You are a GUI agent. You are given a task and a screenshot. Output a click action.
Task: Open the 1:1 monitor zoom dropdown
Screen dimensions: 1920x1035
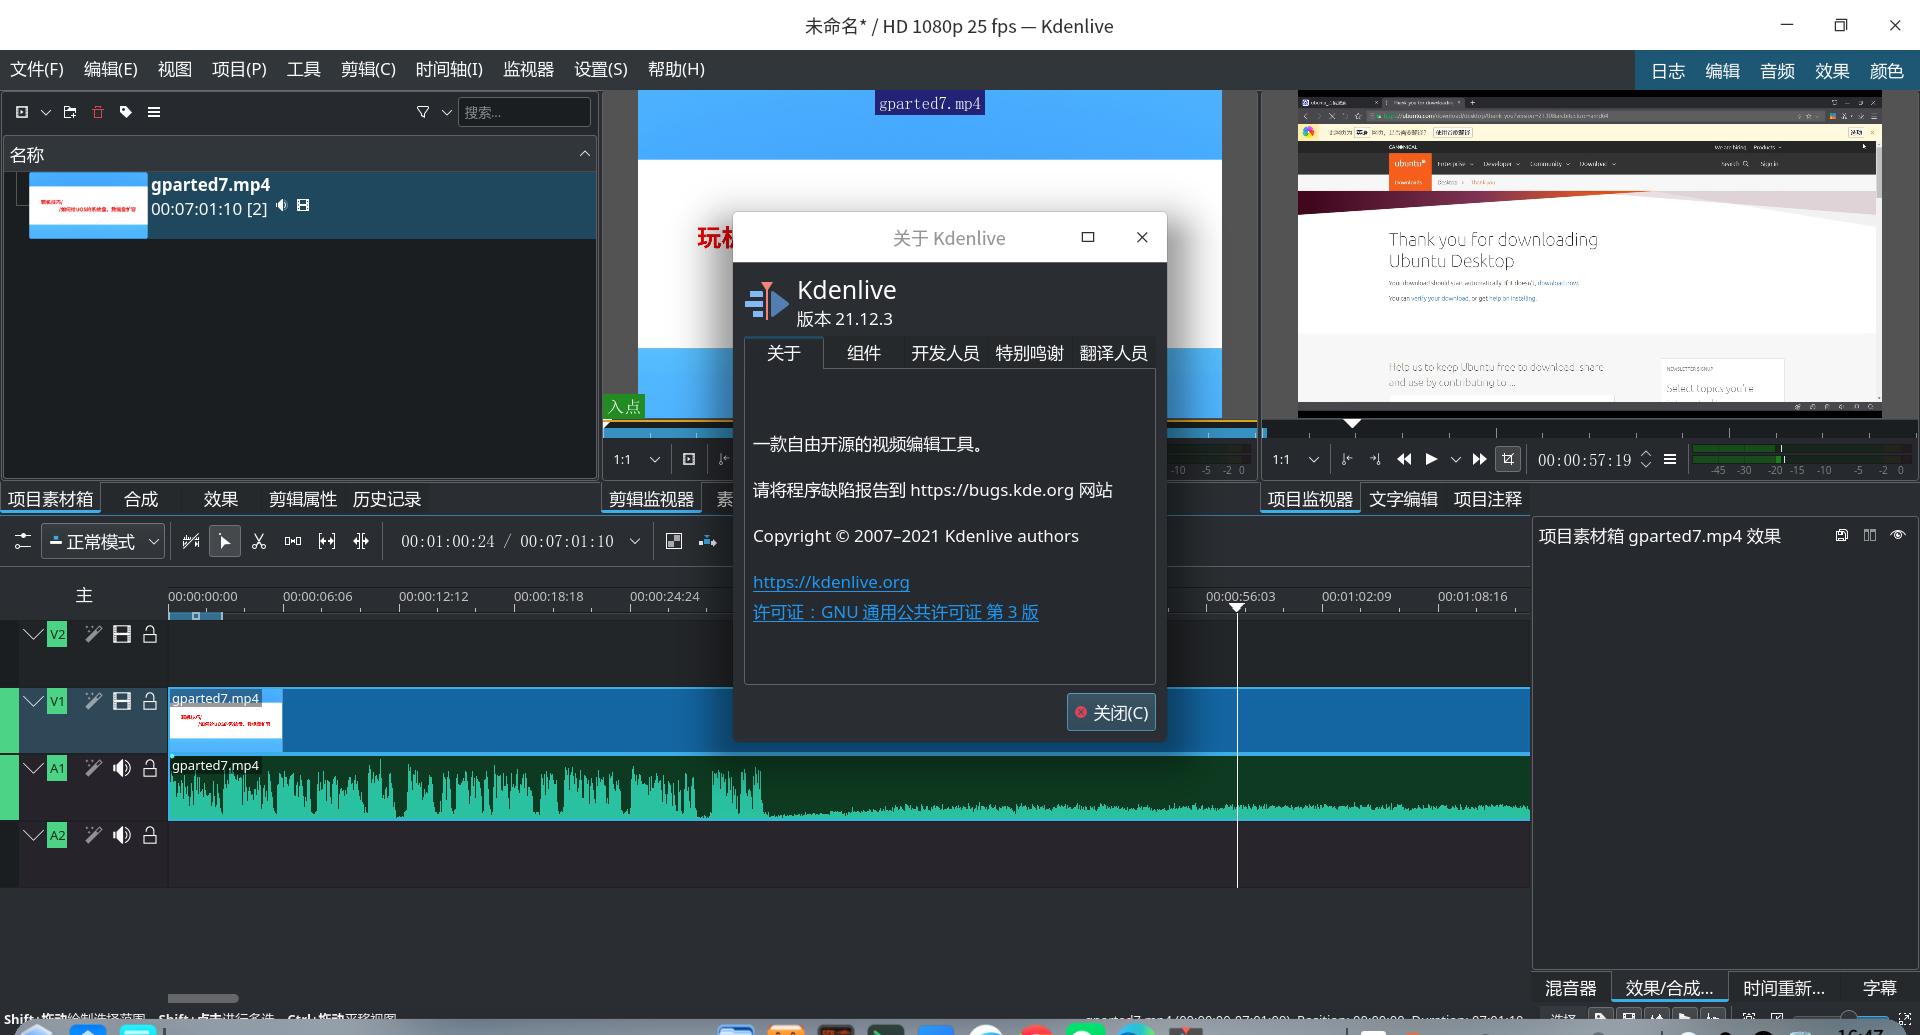click(1295, 459)
